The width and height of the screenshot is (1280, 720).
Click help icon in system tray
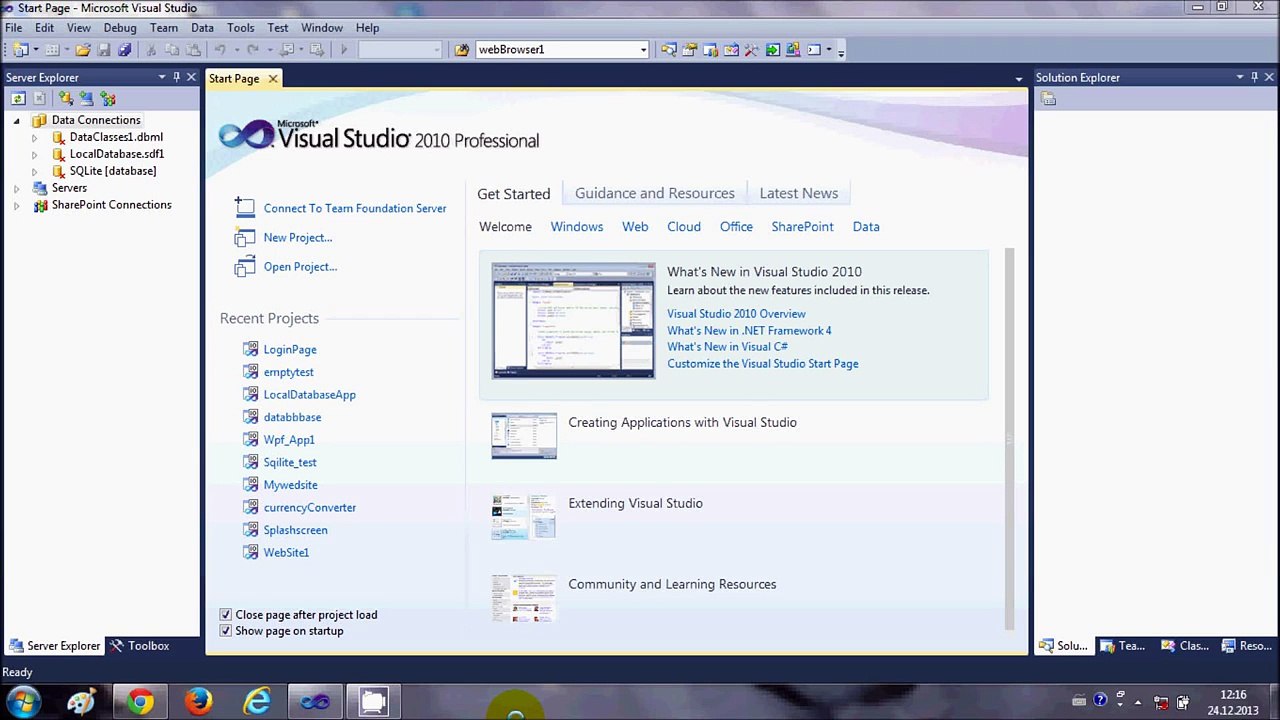click(1100, 701)
